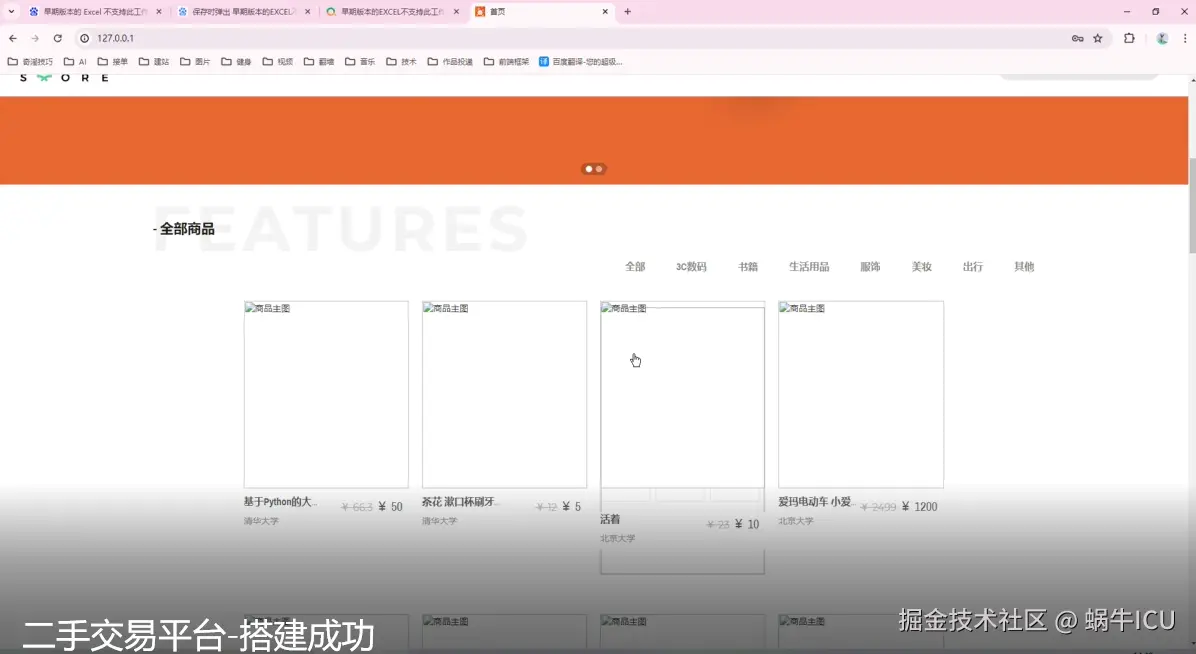The height and width of the screenshot is (654, 1196).
Task: Click the forward navigation arrow
Action: pos(35,38)
